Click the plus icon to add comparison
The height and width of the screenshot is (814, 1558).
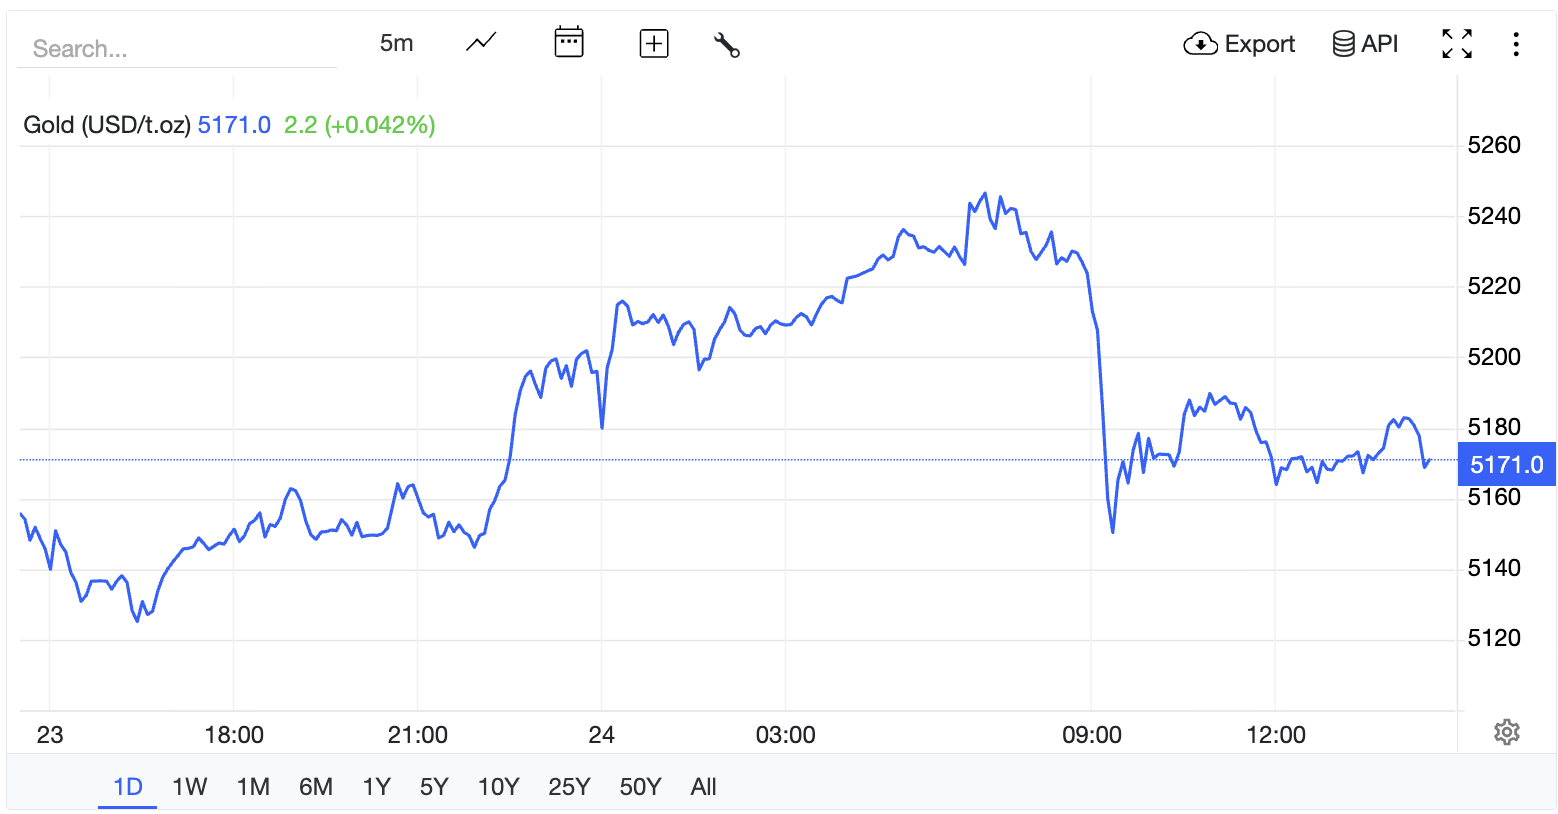[654, 43]
